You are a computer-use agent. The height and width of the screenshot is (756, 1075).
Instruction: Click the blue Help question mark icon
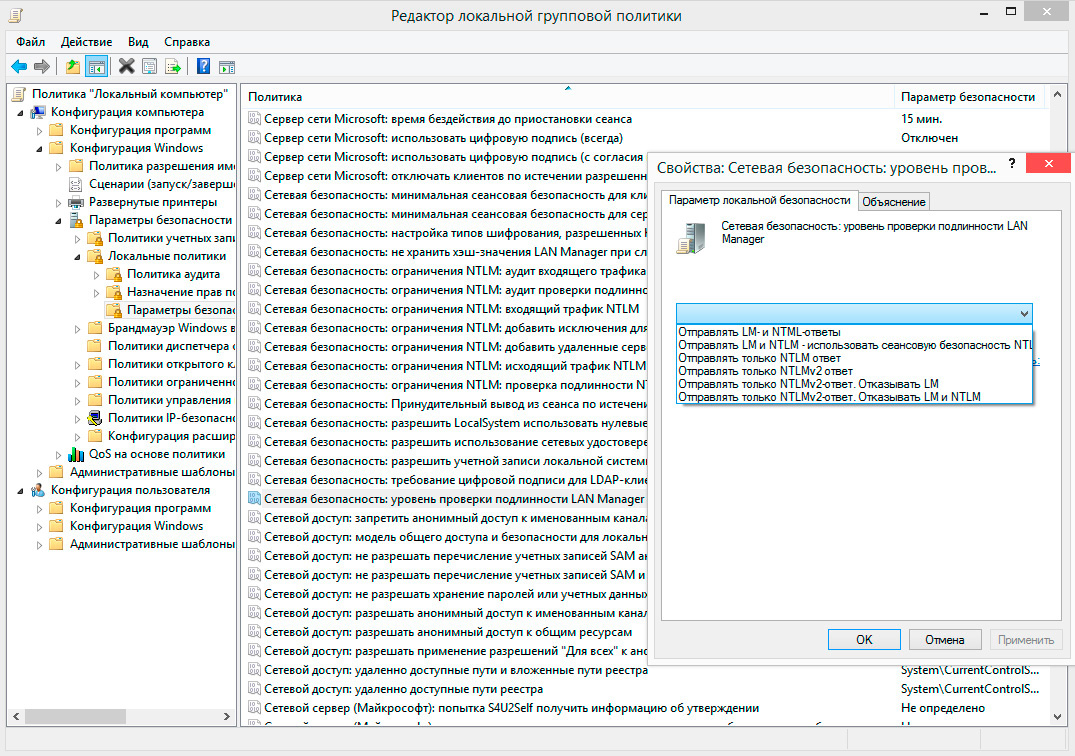[203, 67]
